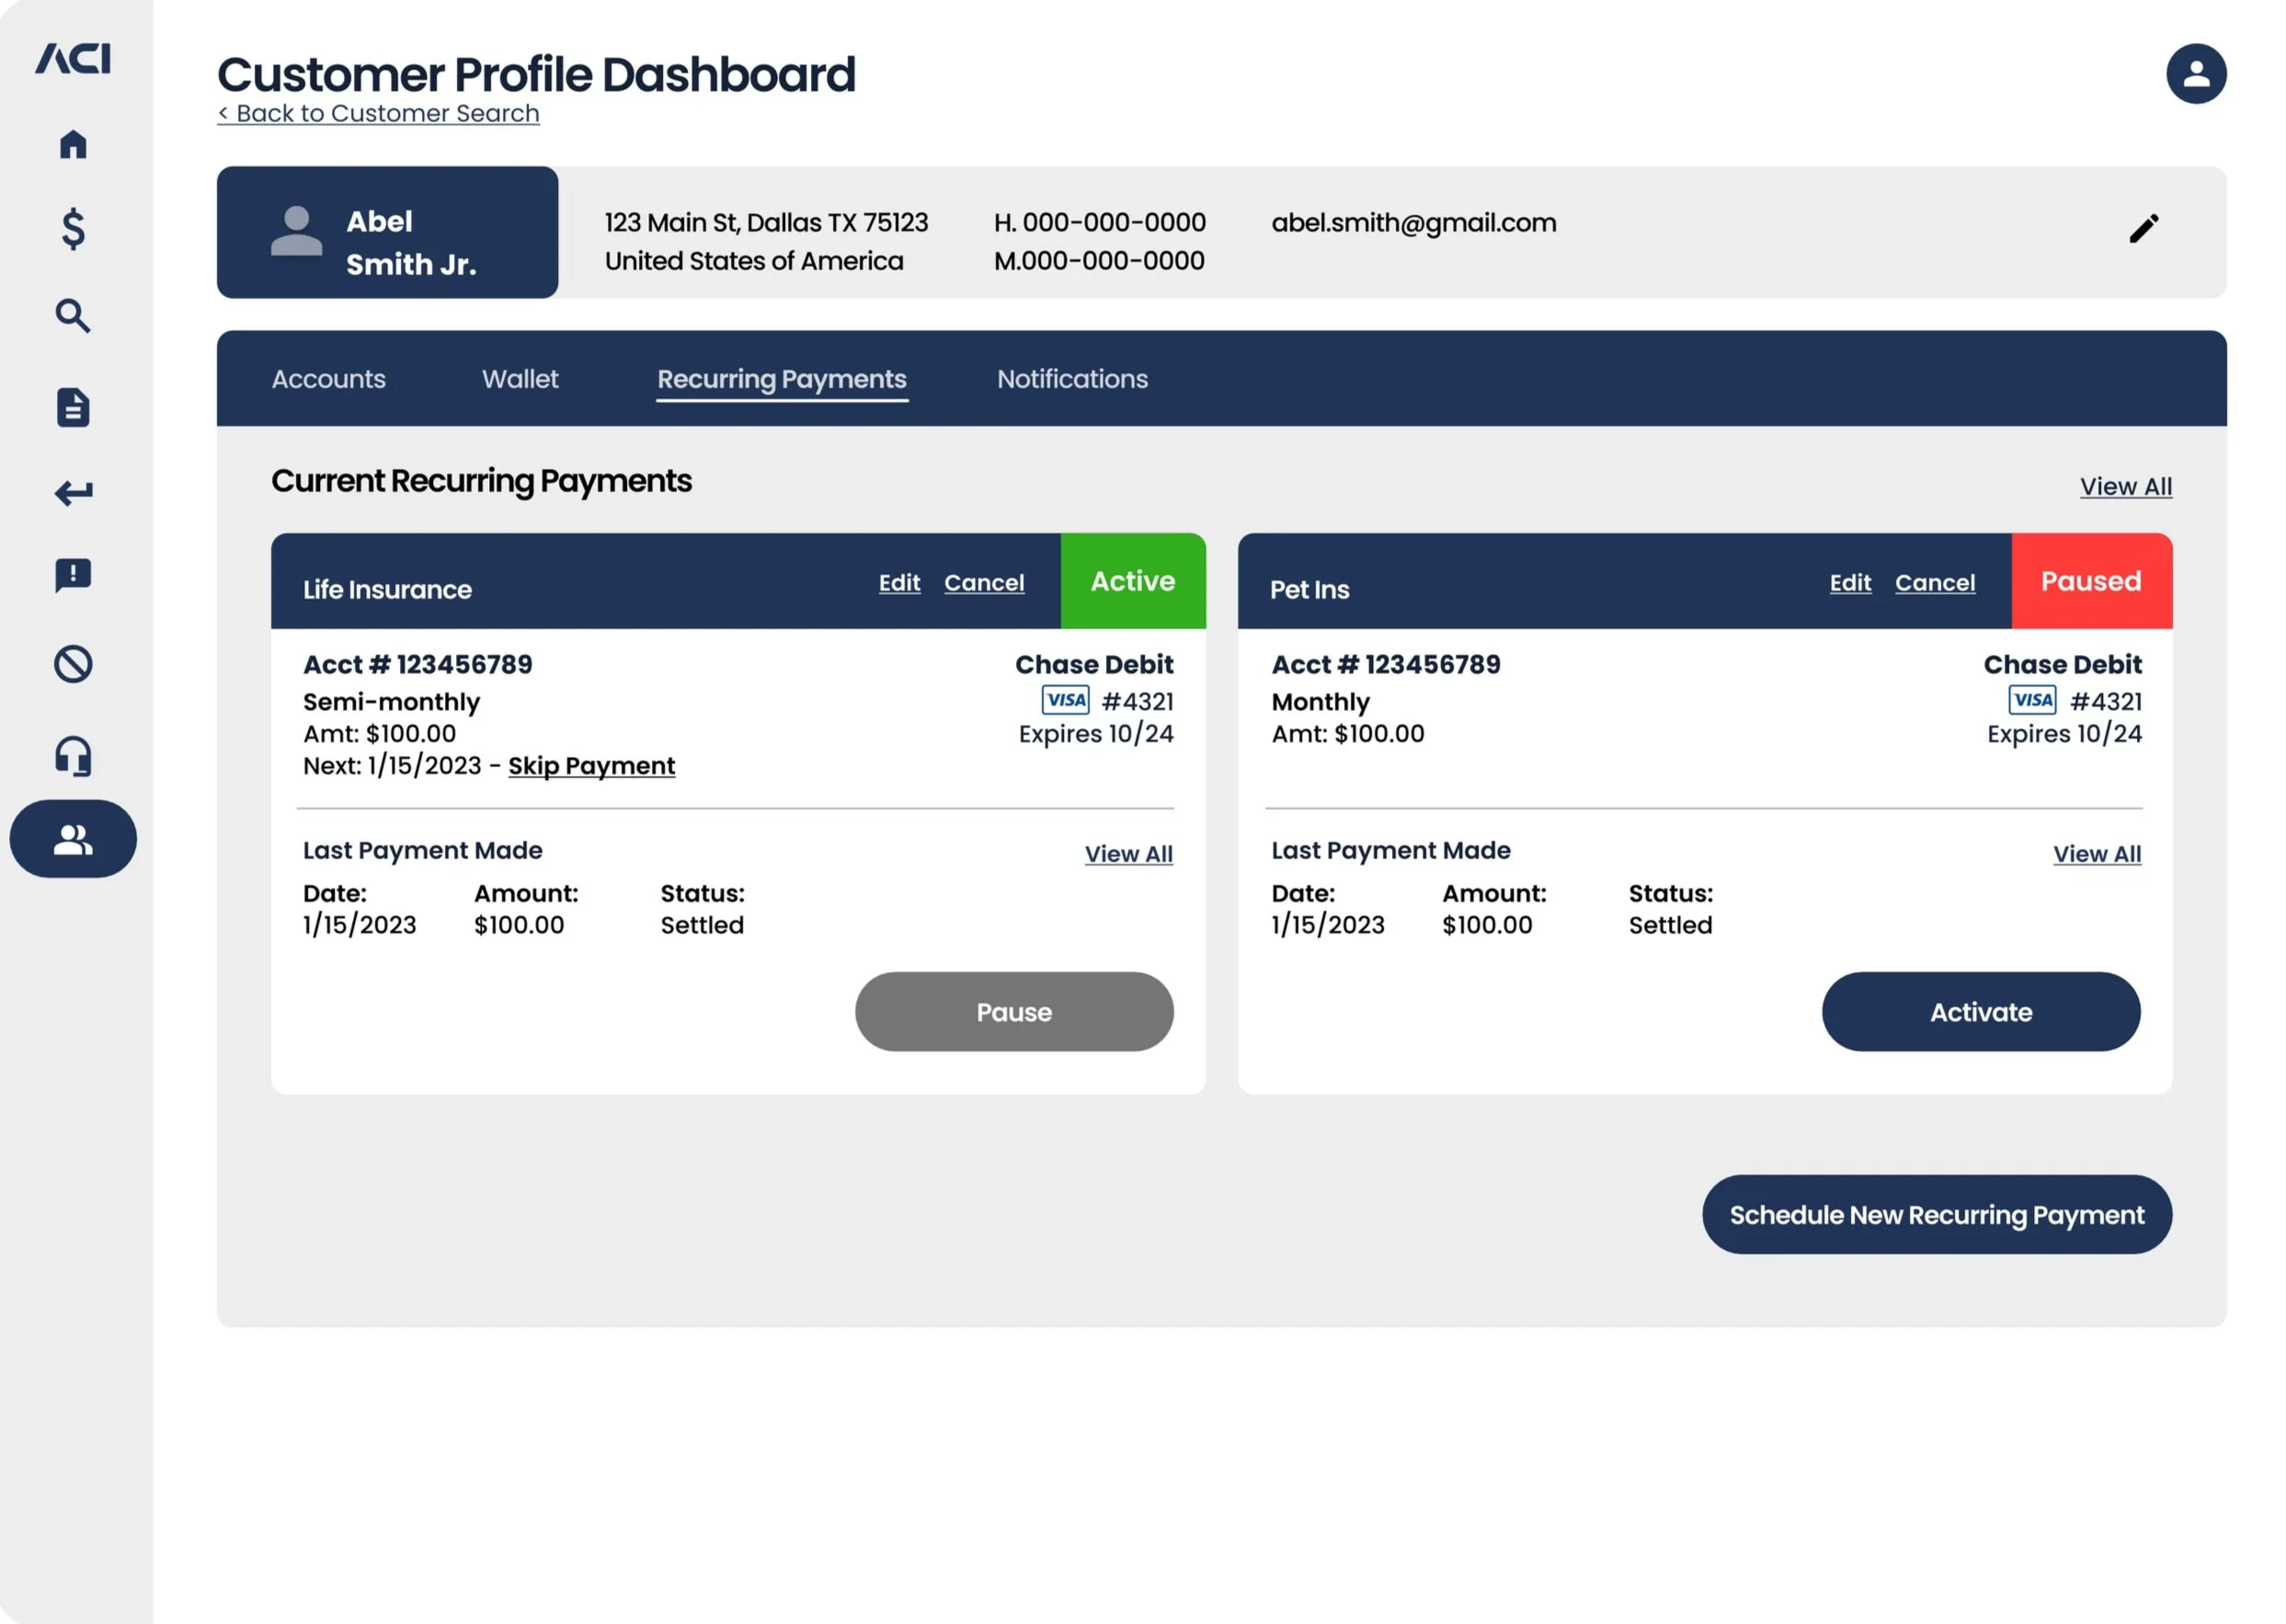Click the magnifying glass search icon
The height and width of the screenshot is (1624, 2286).
(73, 316)
